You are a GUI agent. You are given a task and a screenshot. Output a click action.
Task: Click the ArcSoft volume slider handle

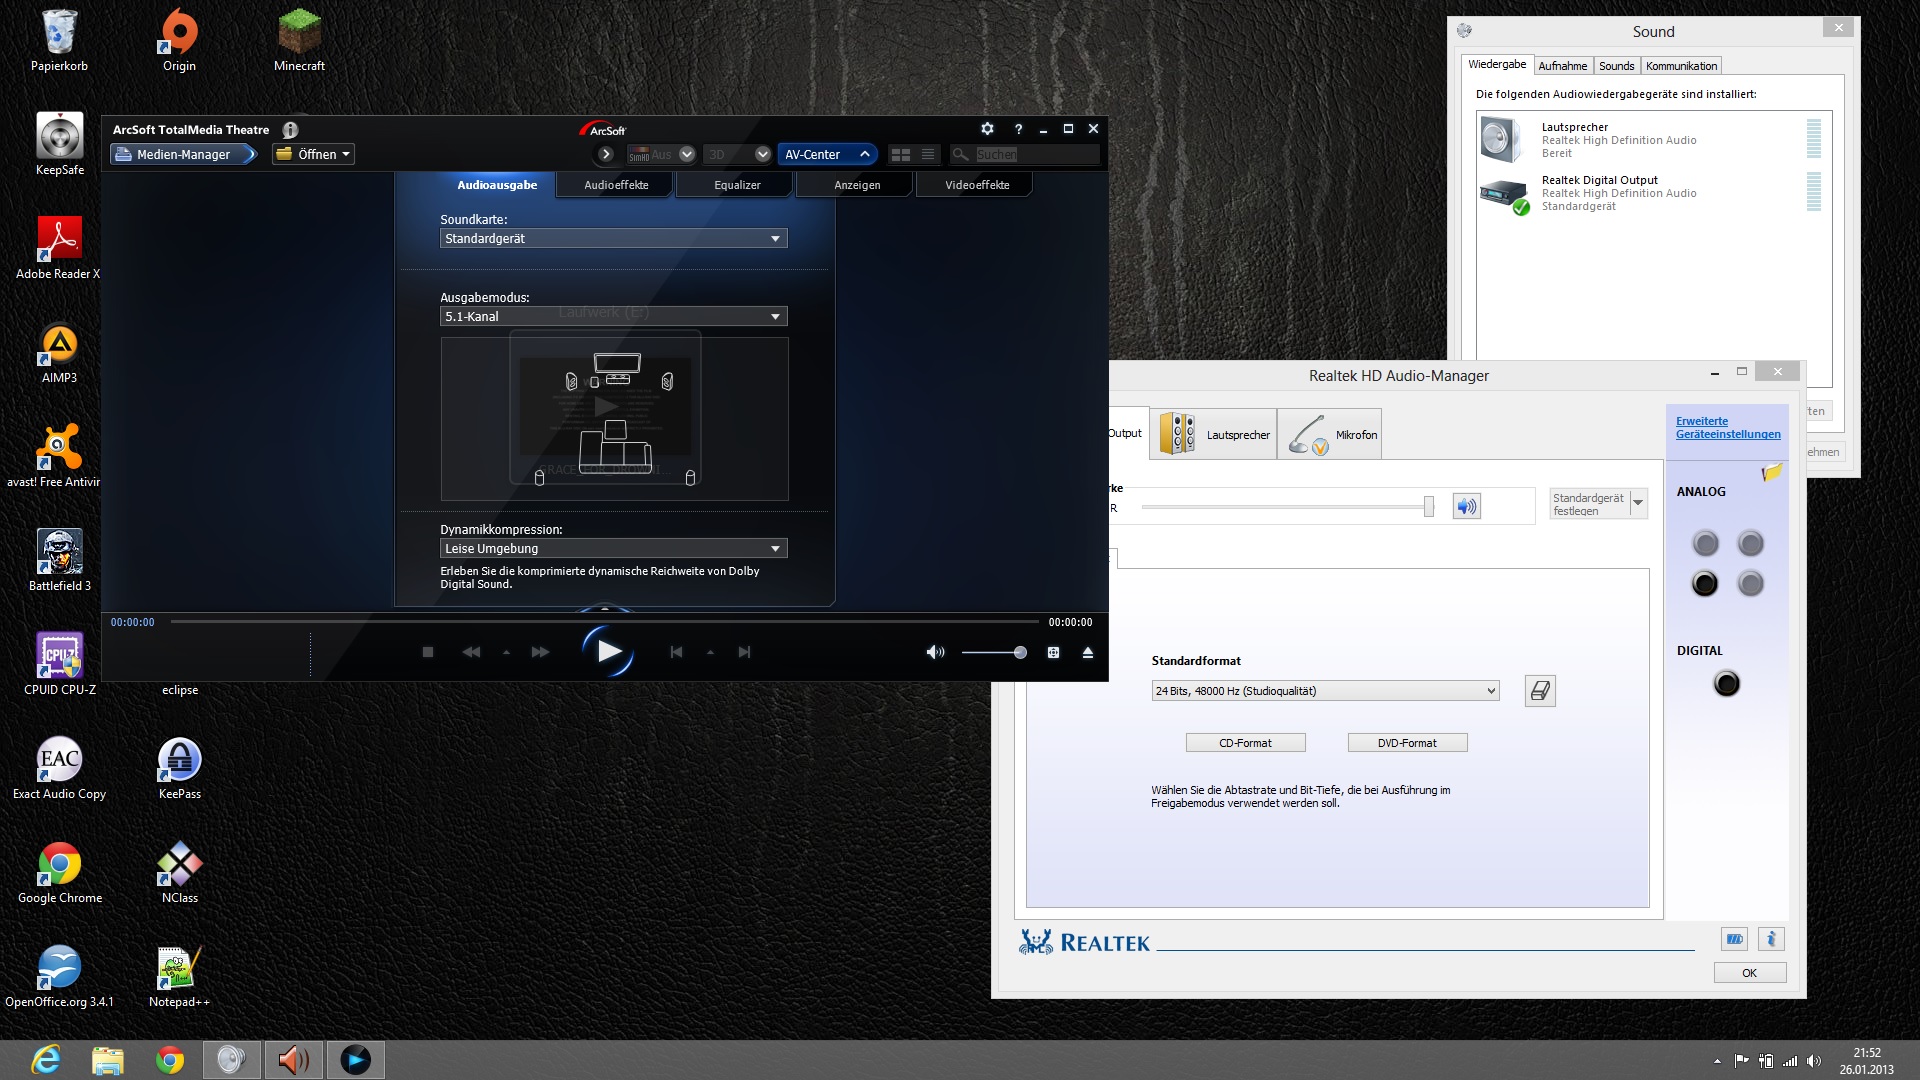[x=1020, y=652]
